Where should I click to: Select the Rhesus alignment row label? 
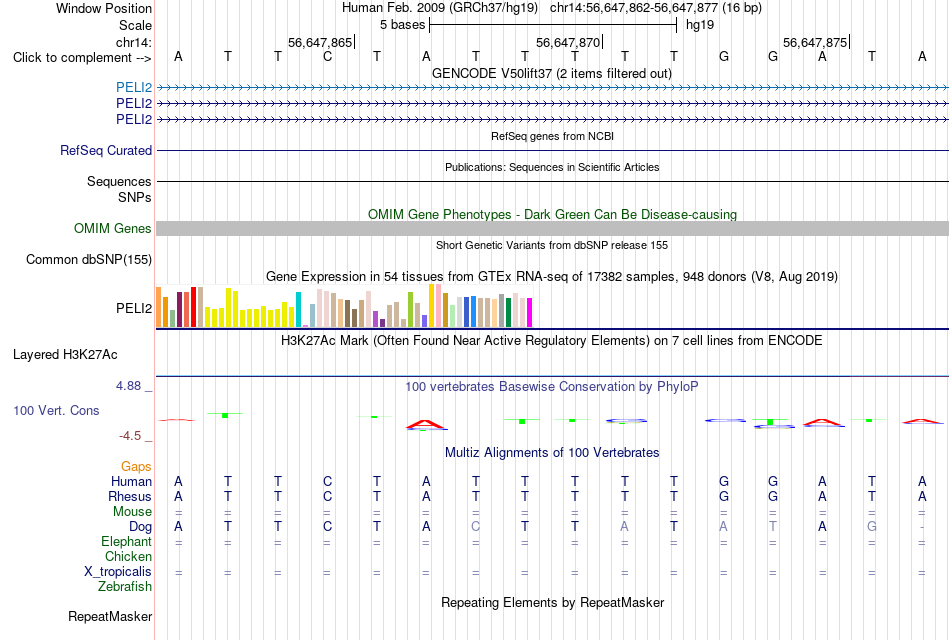coord(130,496)
